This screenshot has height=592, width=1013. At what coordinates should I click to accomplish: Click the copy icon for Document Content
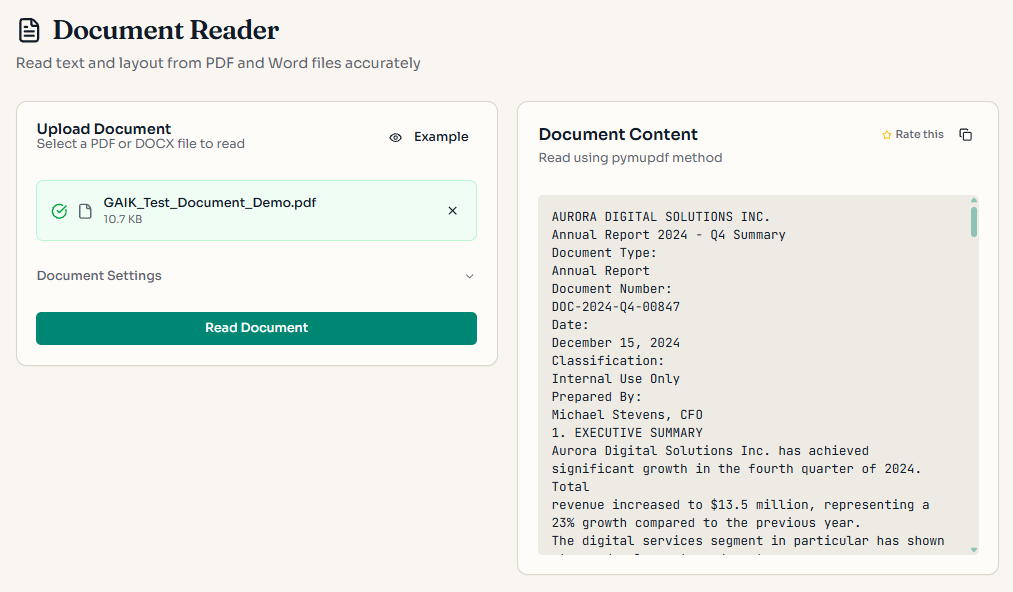(965, 133)
